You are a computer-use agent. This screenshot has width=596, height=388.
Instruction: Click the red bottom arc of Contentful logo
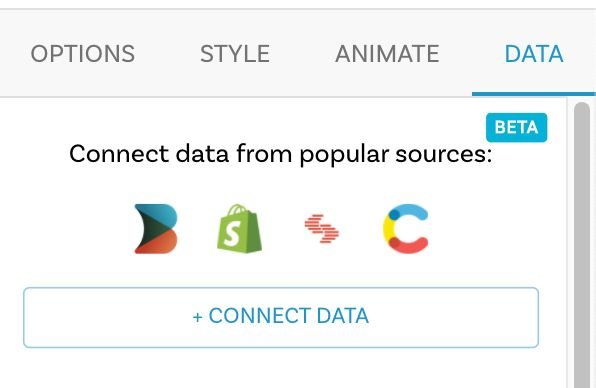407,245
